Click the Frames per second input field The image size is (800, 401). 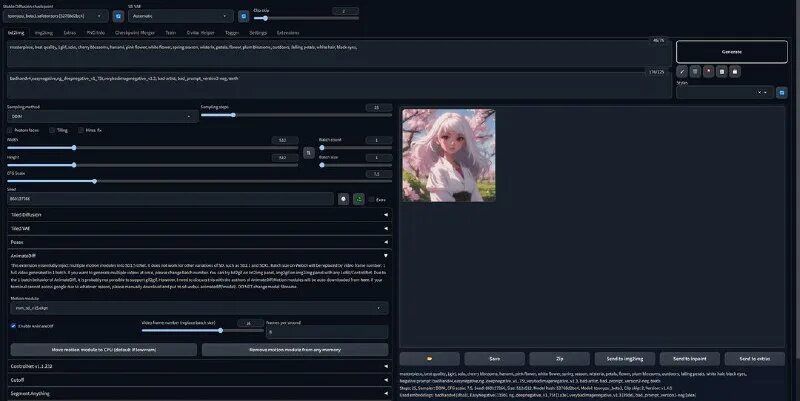point(327,332)
